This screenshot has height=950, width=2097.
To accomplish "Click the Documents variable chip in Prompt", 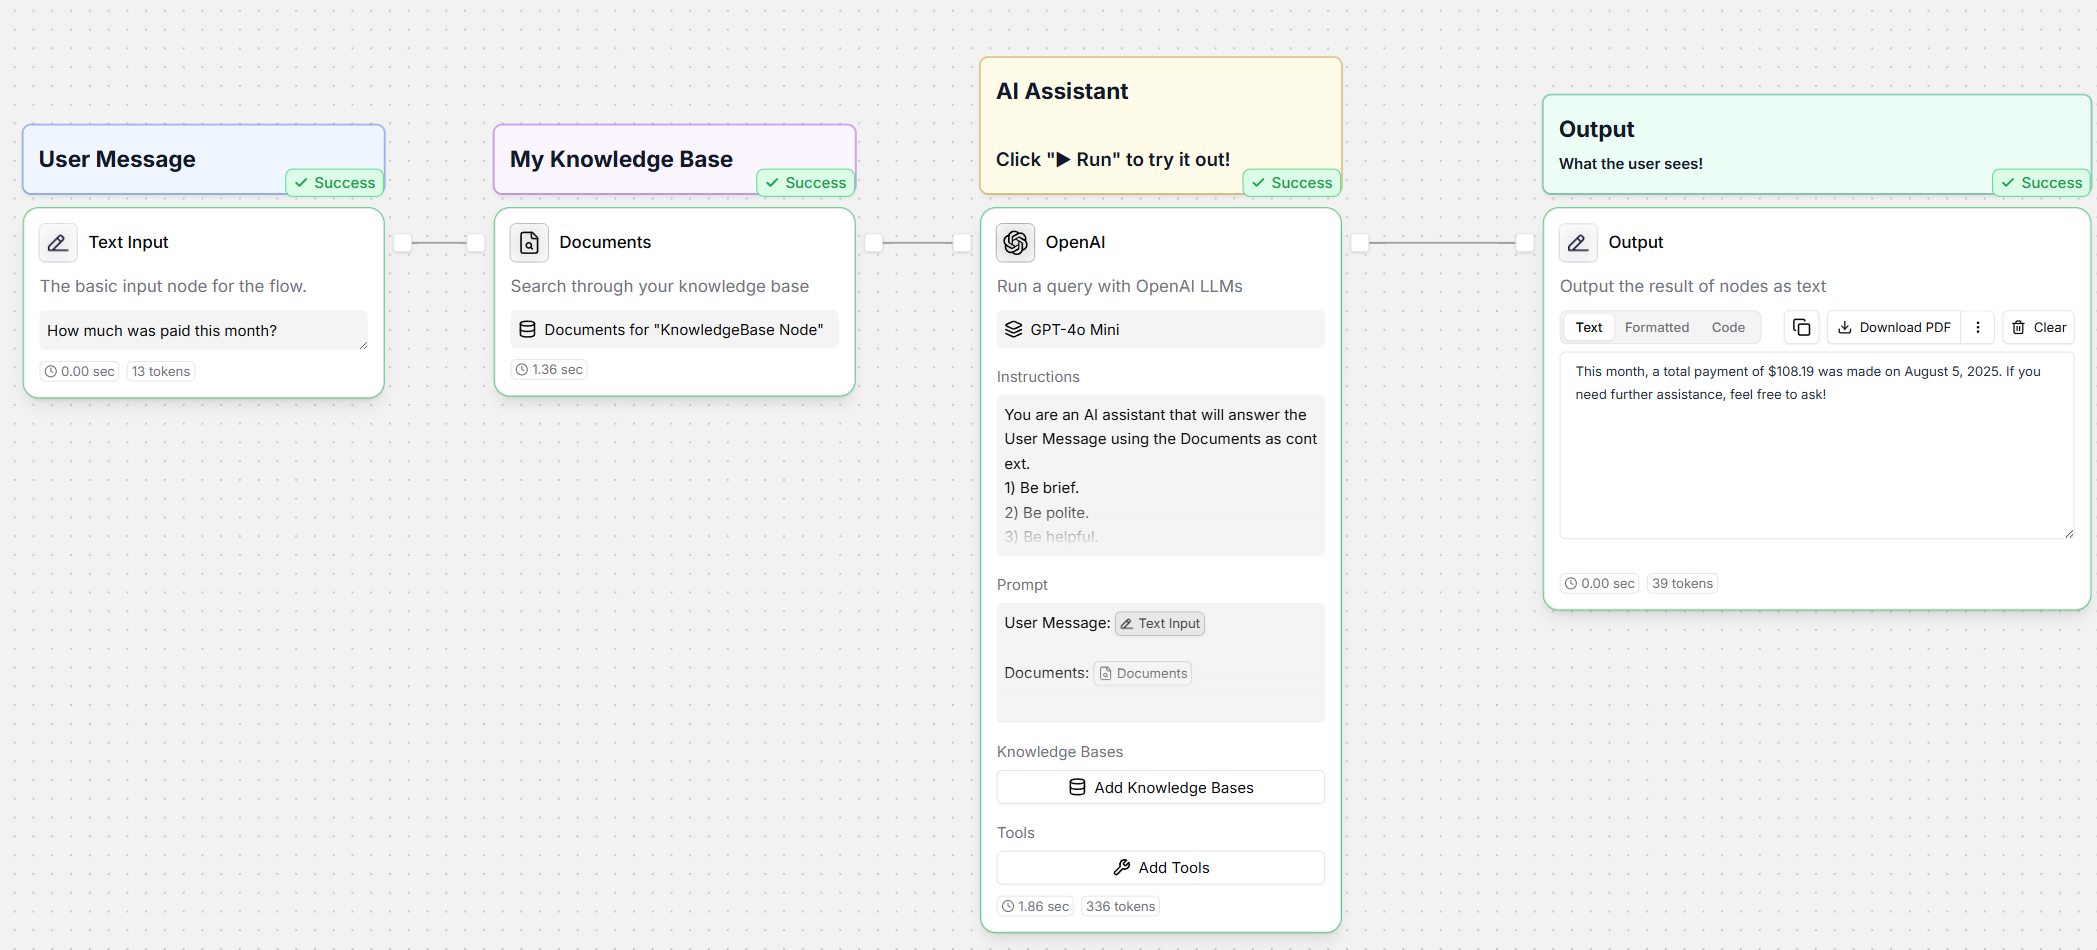I will [1142, 674].
